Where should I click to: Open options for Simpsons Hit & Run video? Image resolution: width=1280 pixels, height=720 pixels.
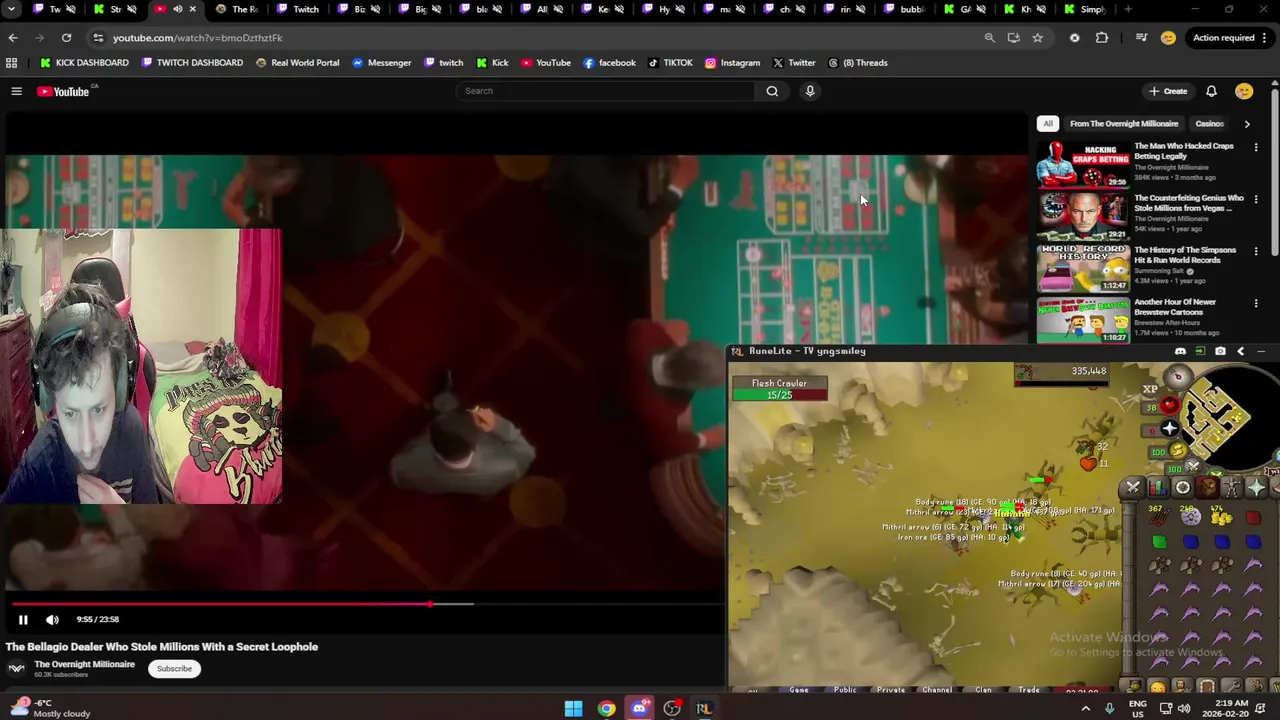tap(1256, 251)
